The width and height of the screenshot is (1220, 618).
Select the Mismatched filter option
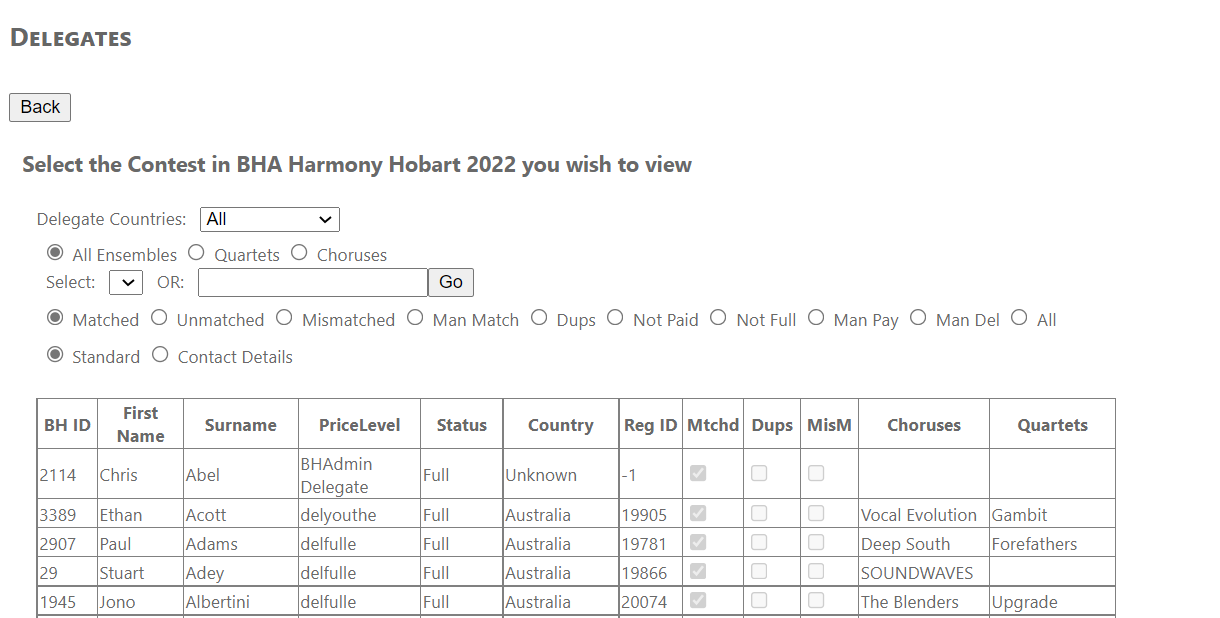pos(284,318)
